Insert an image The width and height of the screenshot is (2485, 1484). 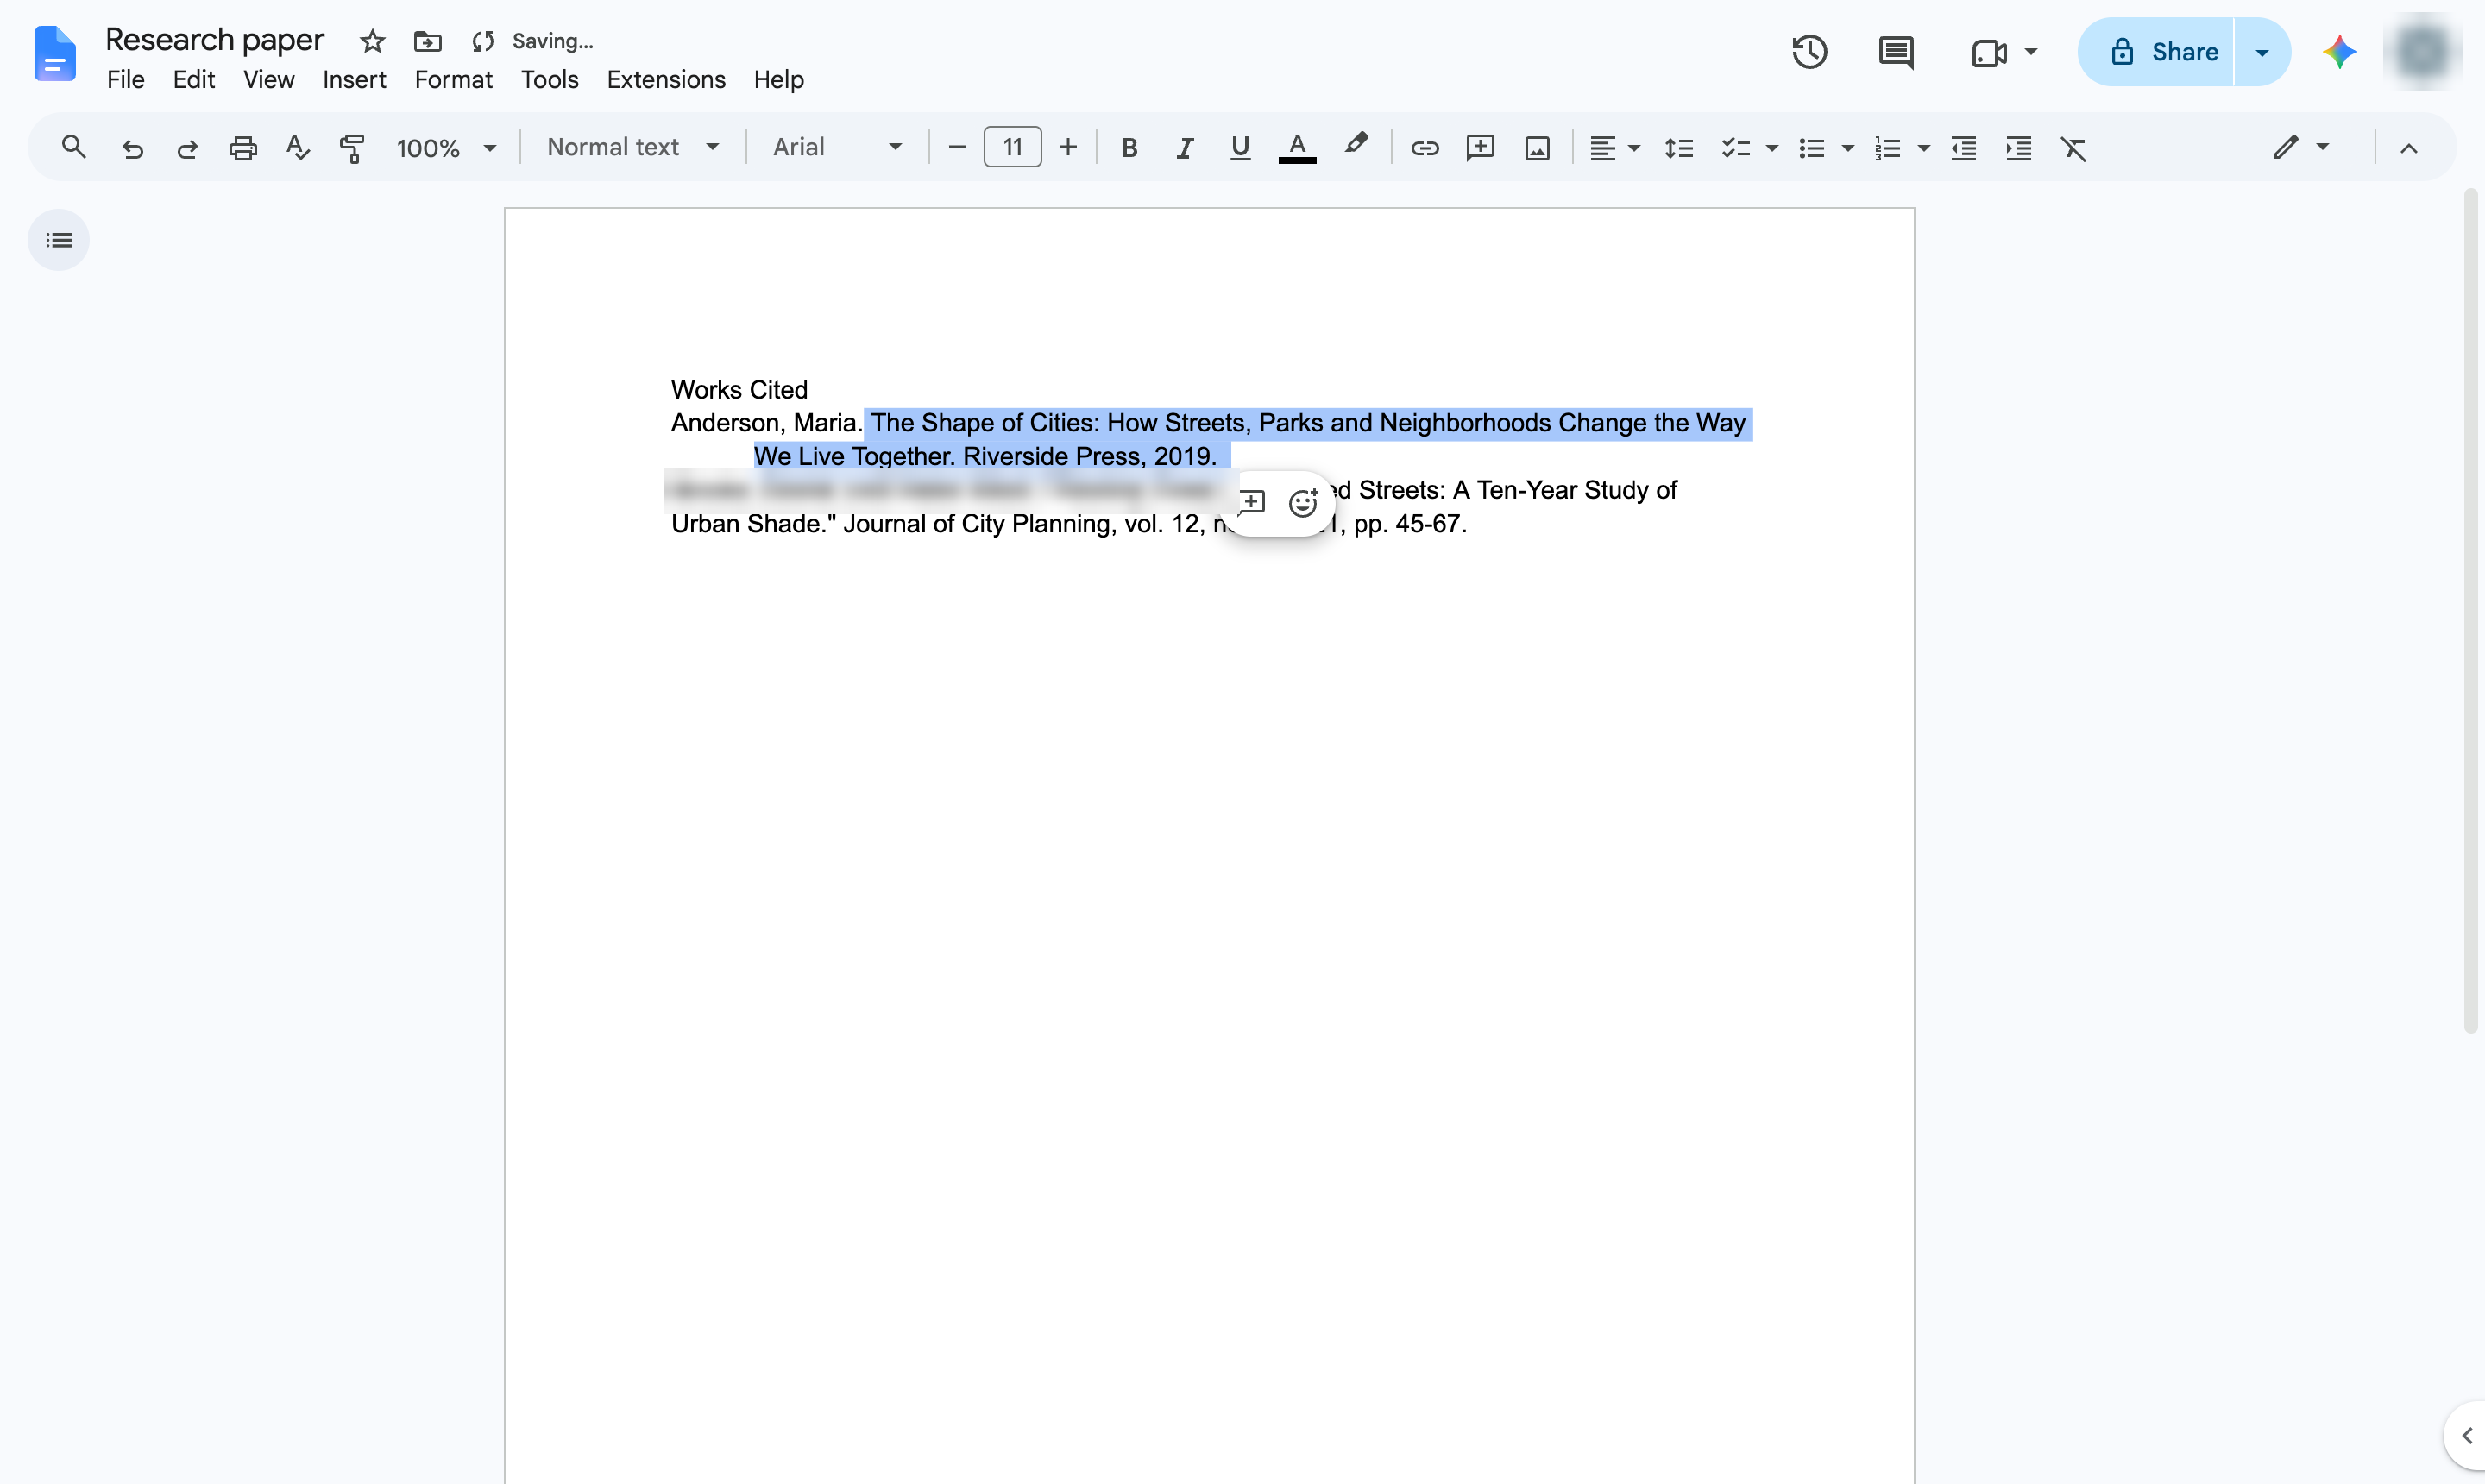(x=1537, y=148)
